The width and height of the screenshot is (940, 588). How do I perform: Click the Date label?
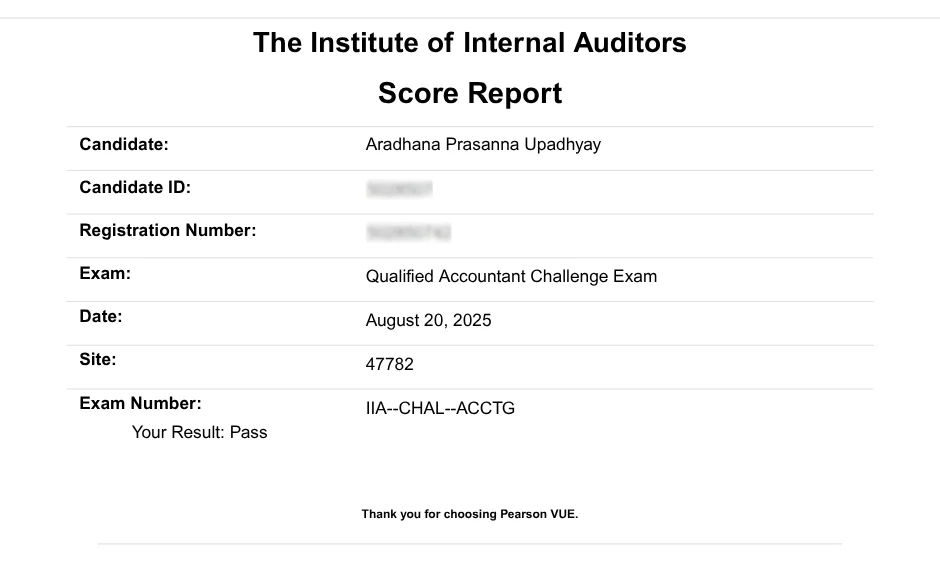click(x=101, y=317)
